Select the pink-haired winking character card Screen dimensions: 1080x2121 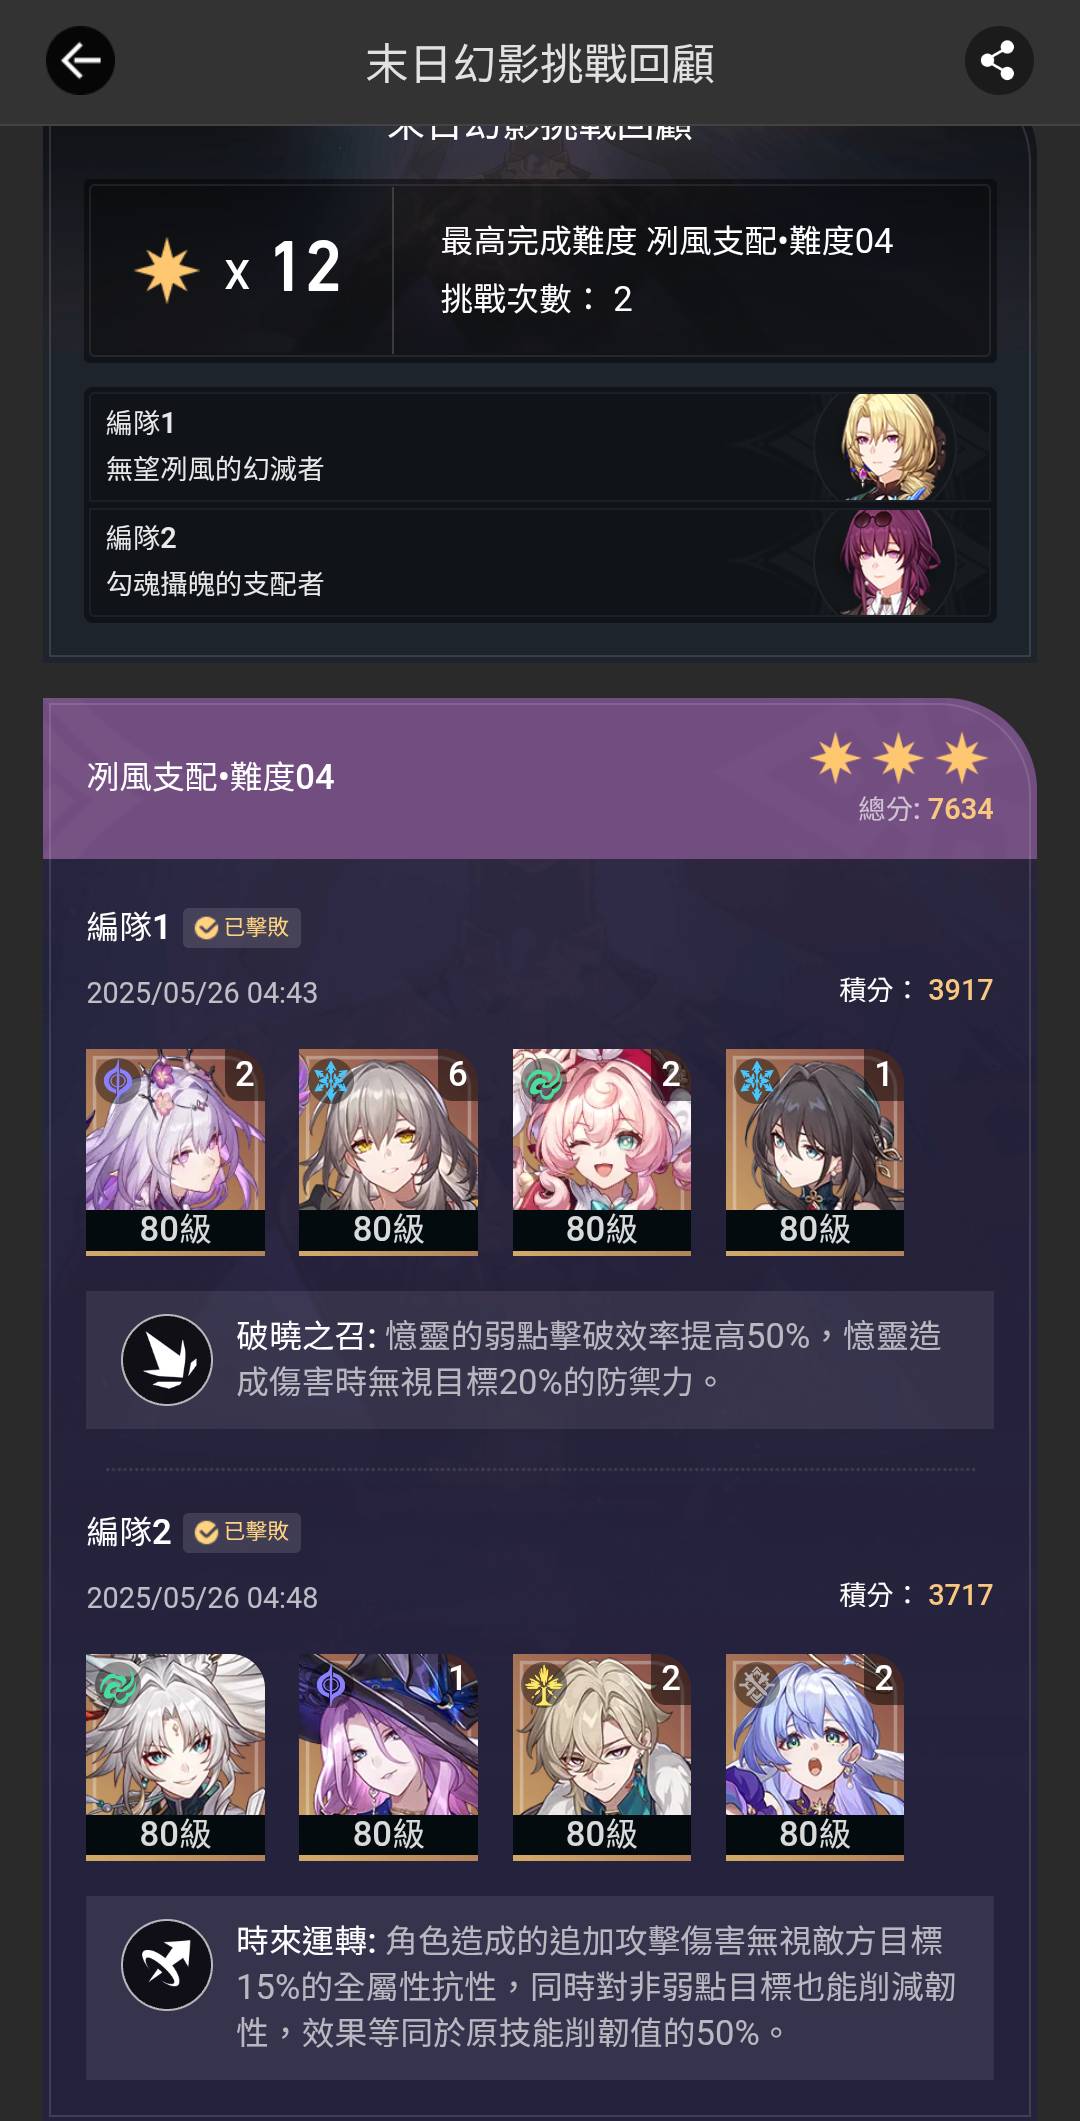click(601, 1151)
